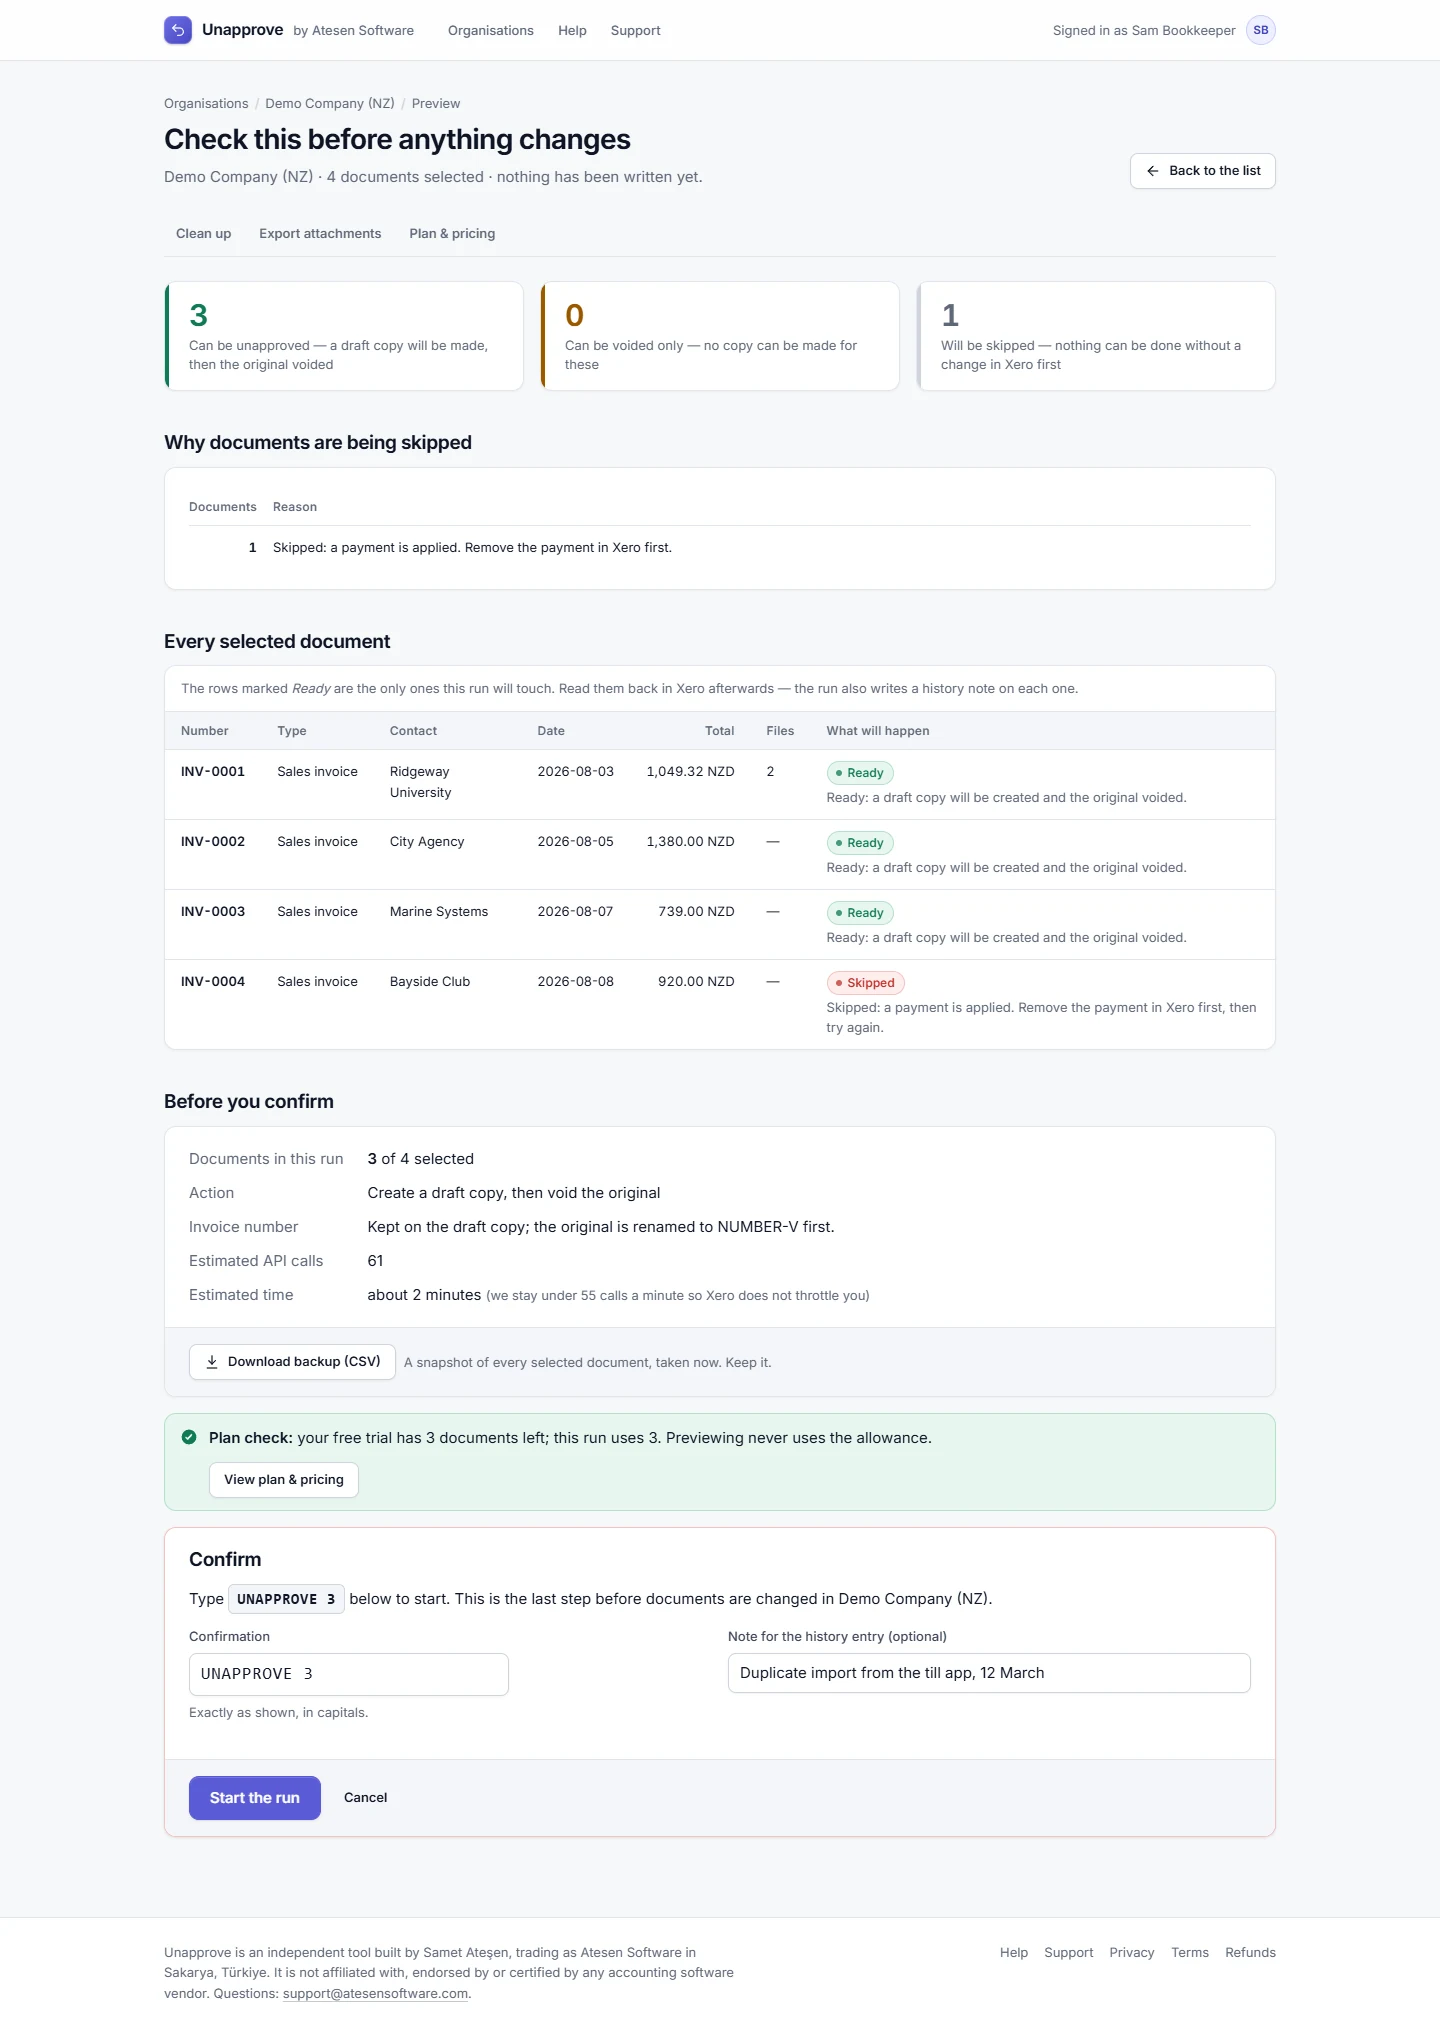Viewport: 1440px width, 2028px height.
Task: Open Organisations in the top navigation
Action: (x=491, y=30)
